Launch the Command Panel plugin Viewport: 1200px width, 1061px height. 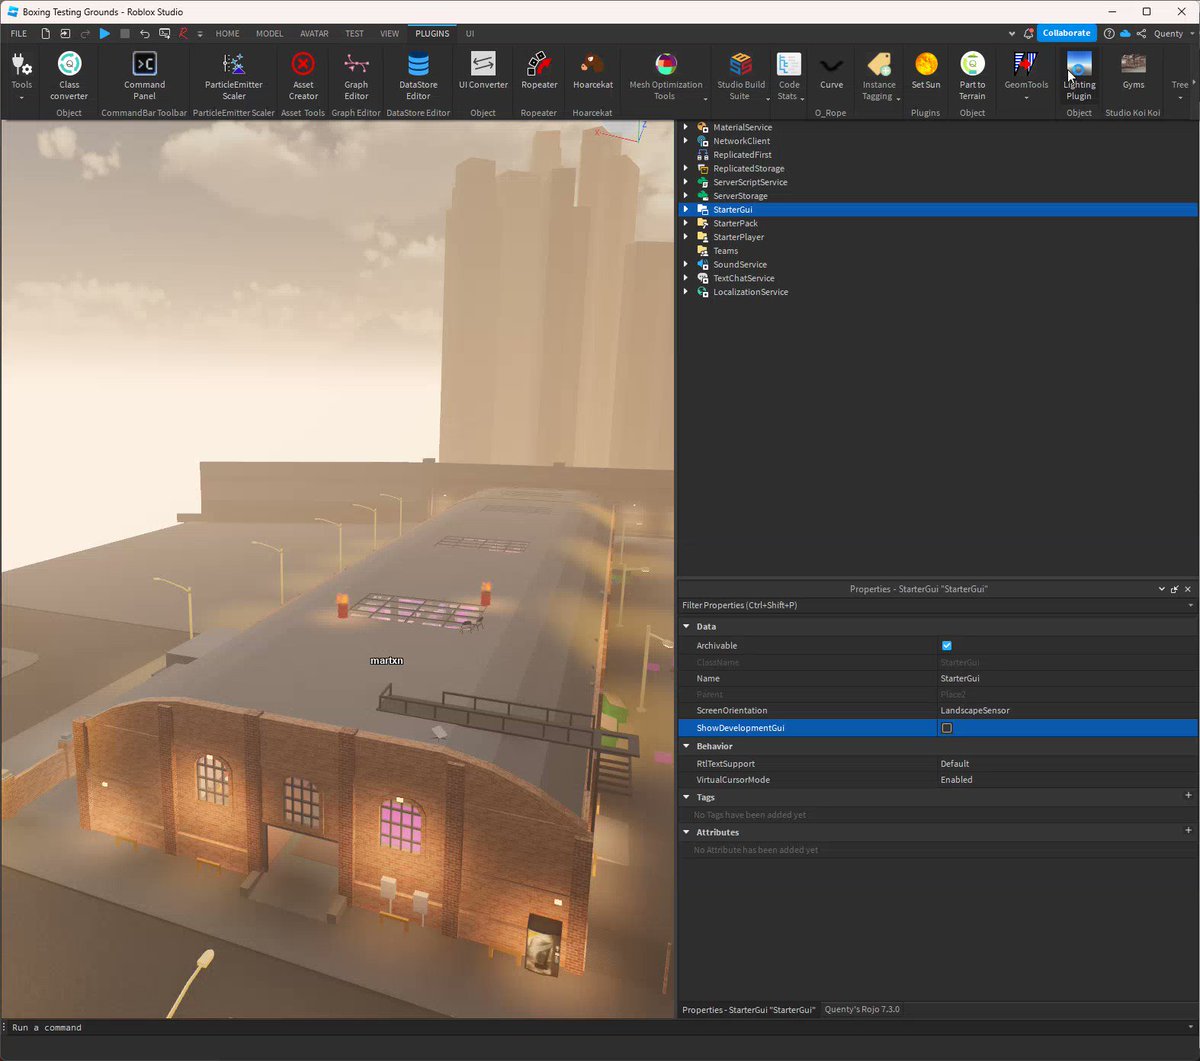click(x=144, y=76)
